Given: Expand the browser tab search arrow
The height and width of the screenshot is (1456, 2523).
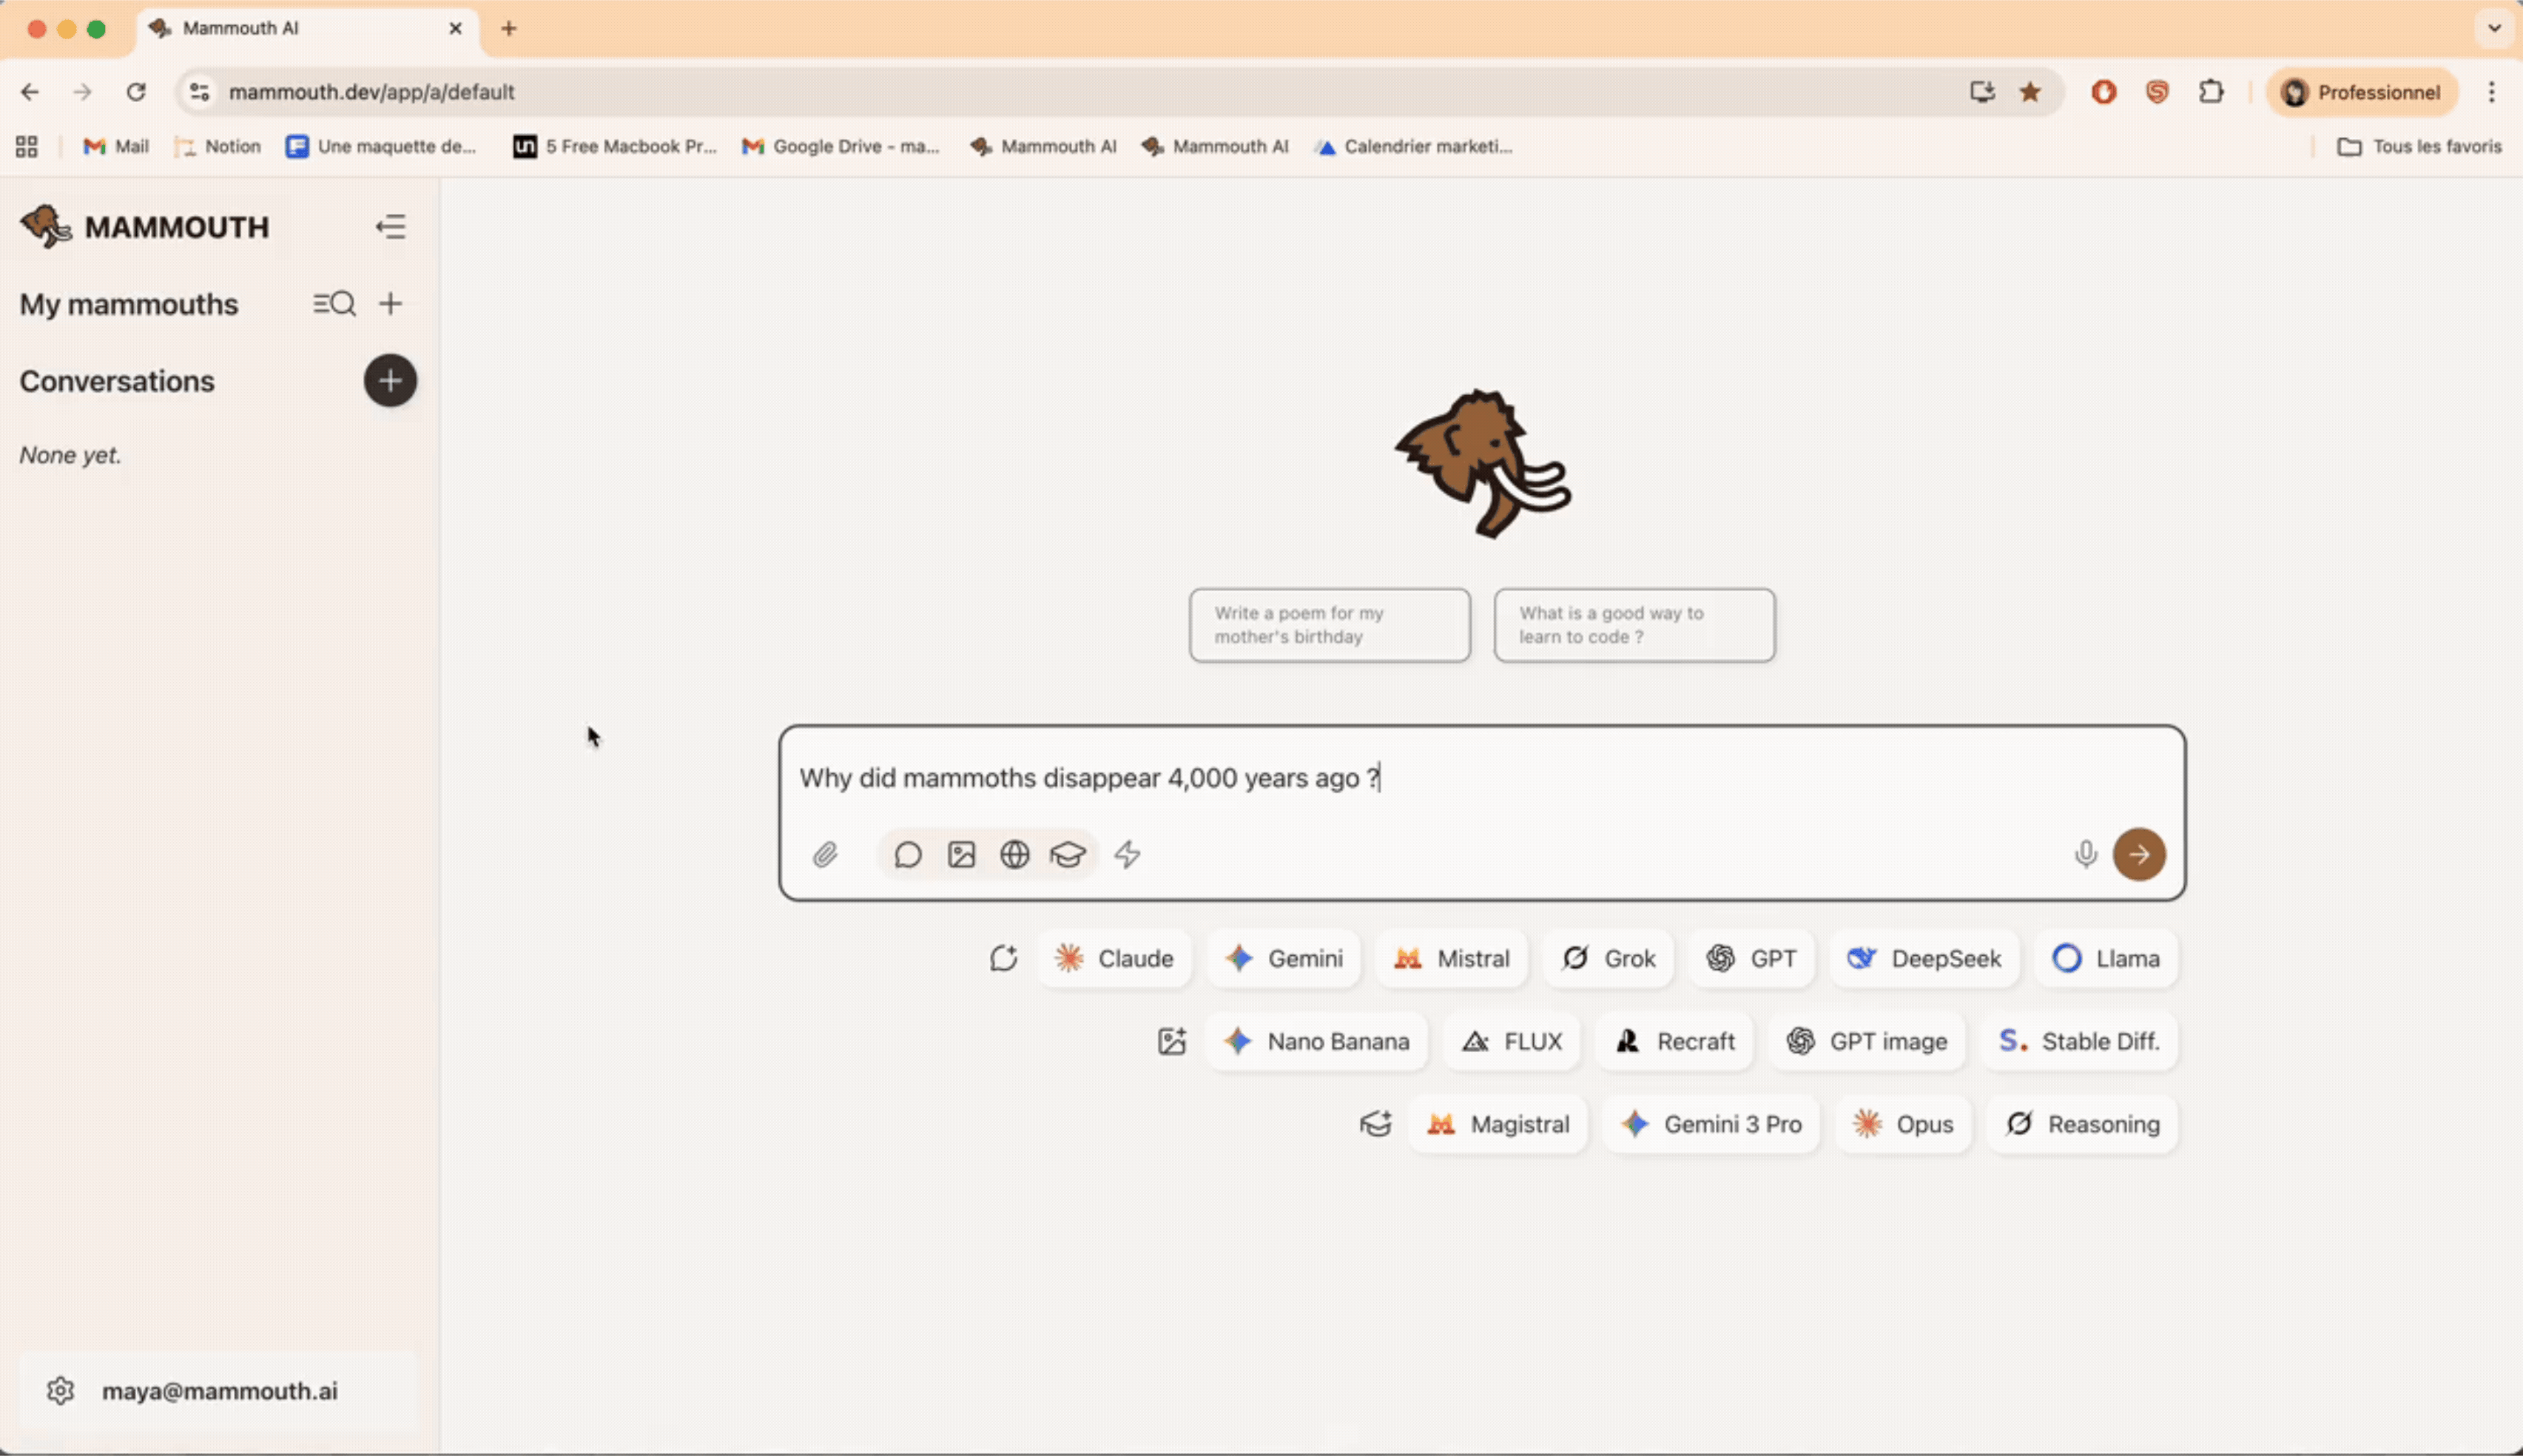Looking at the screenshot, I should point(2491,28).
